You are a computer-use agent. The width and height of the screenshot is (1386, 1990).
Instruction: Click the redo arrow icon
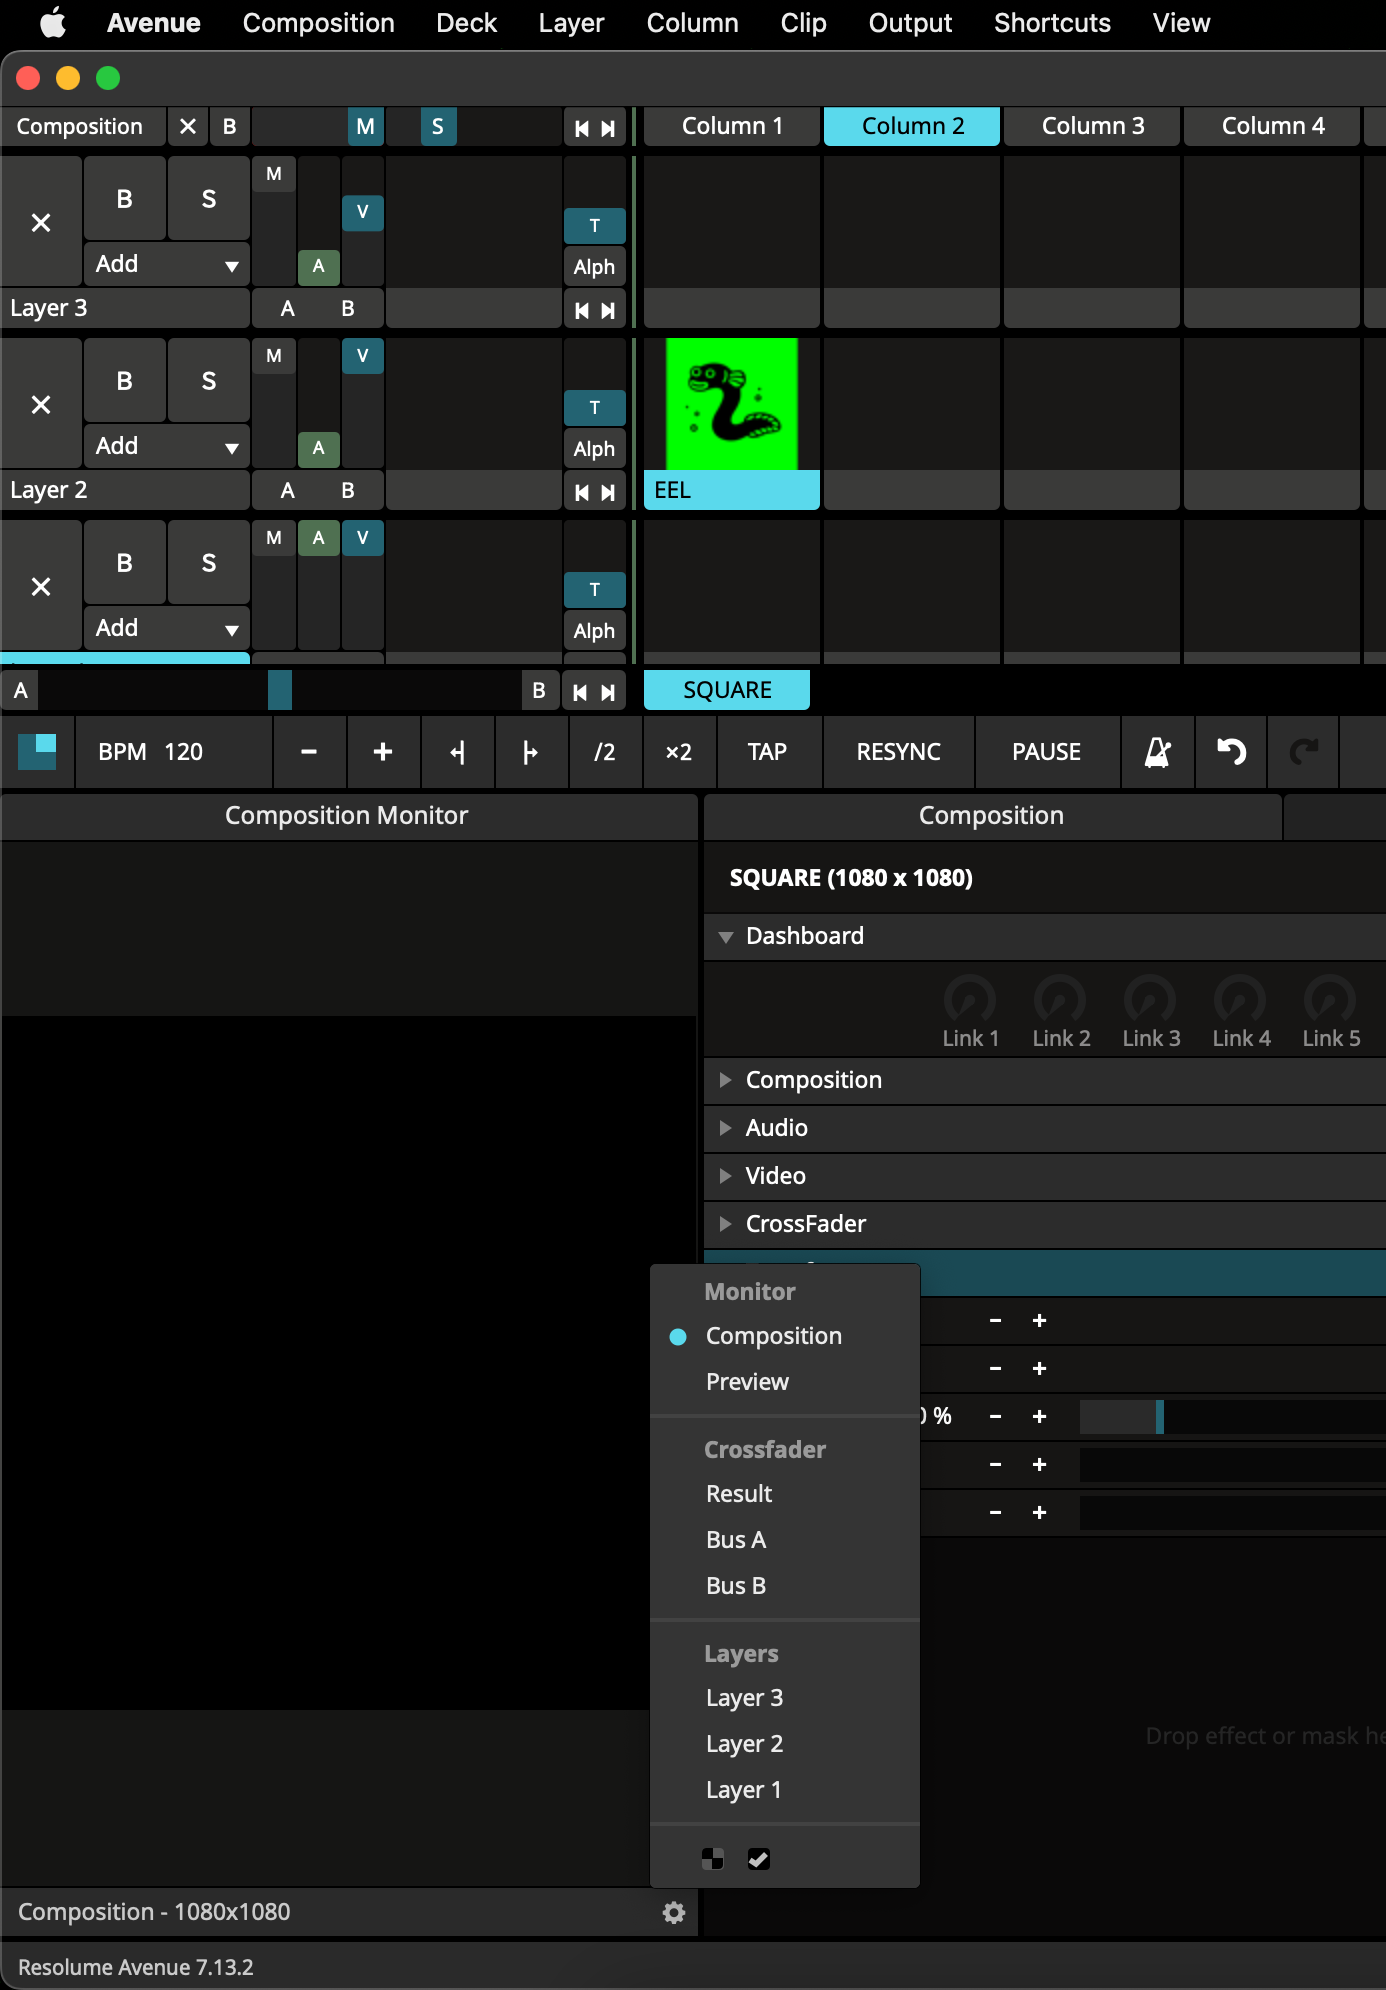[x=1303, y=752]
